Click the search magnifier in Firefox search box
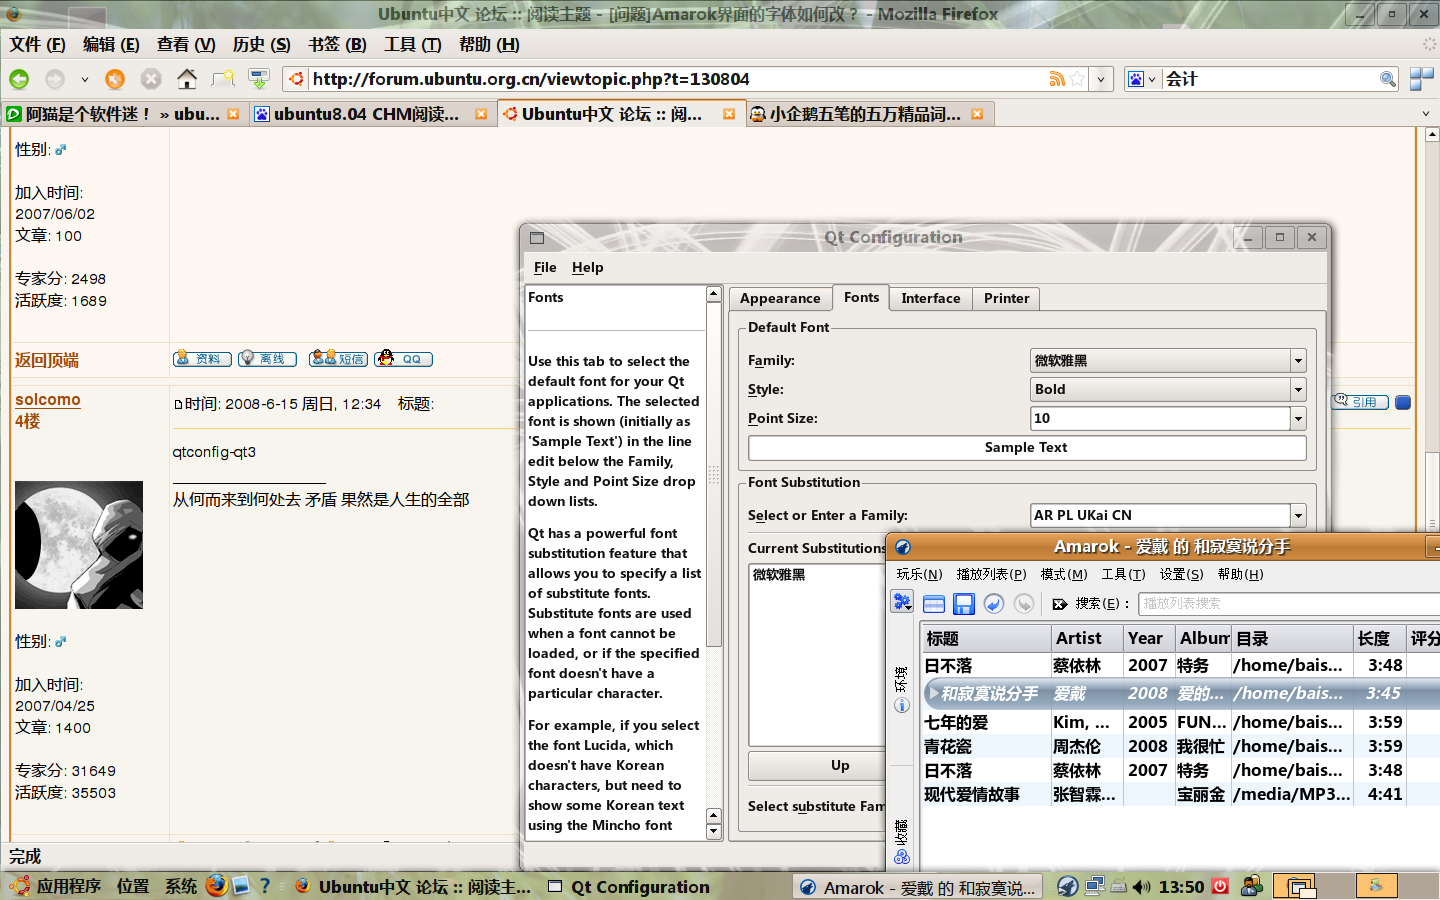The image size is (1440, 900). coord(1387,79)
